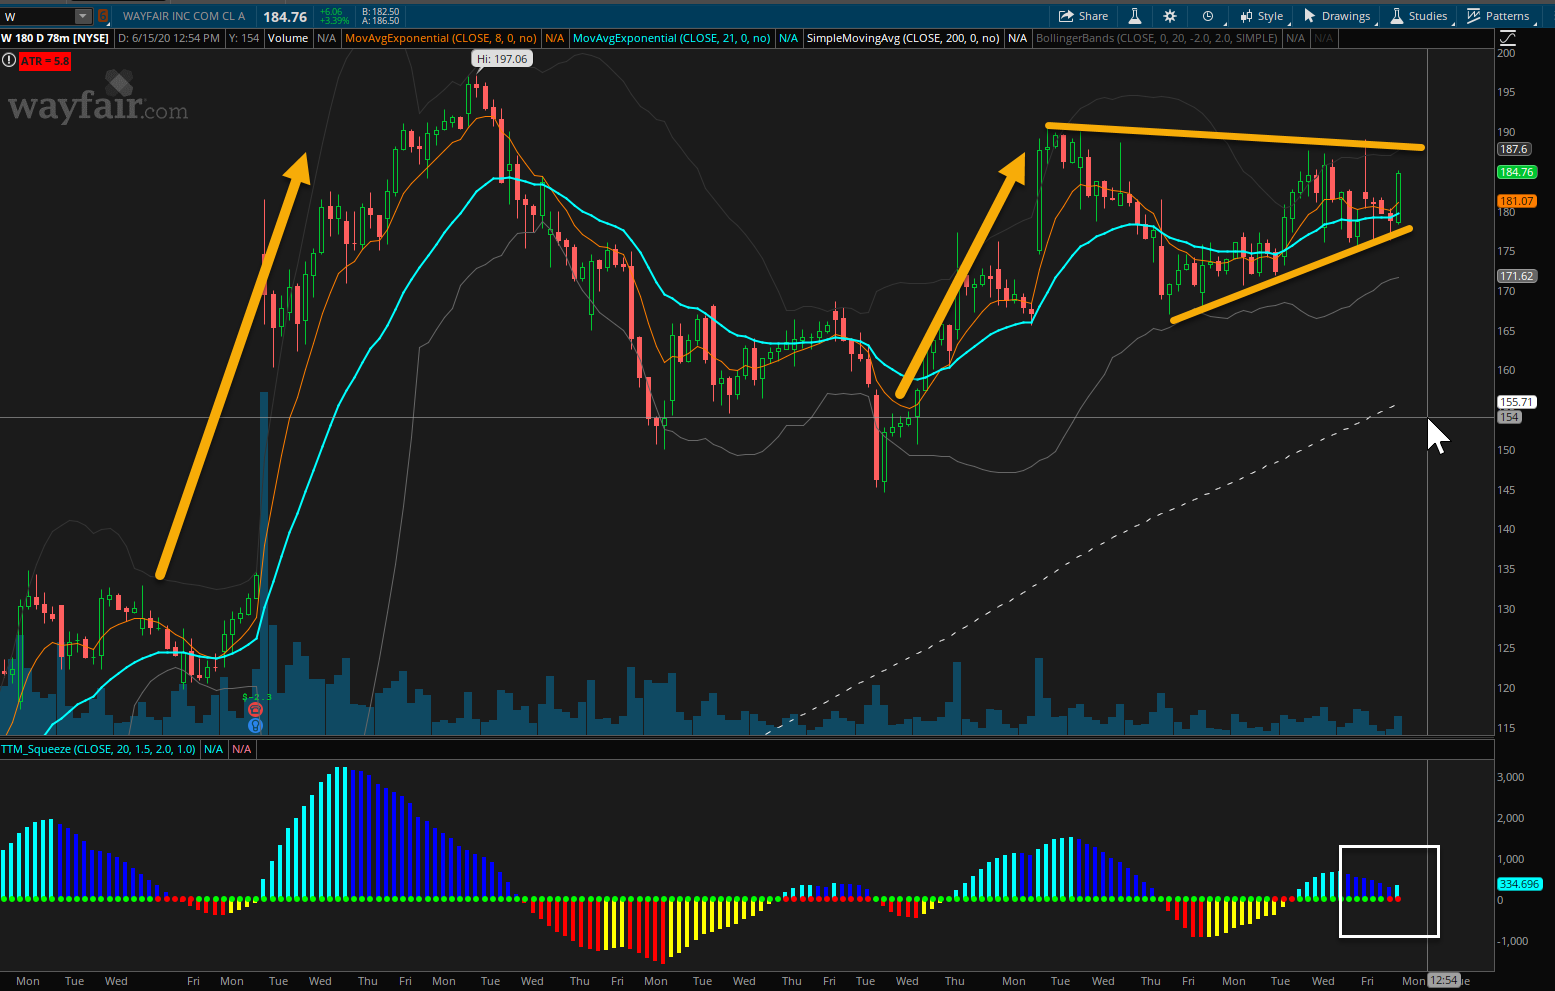This screenshot has height=991, width=1555.
Task: Open the symbol selector dropdown arrow
Action: tap(83, 16)
